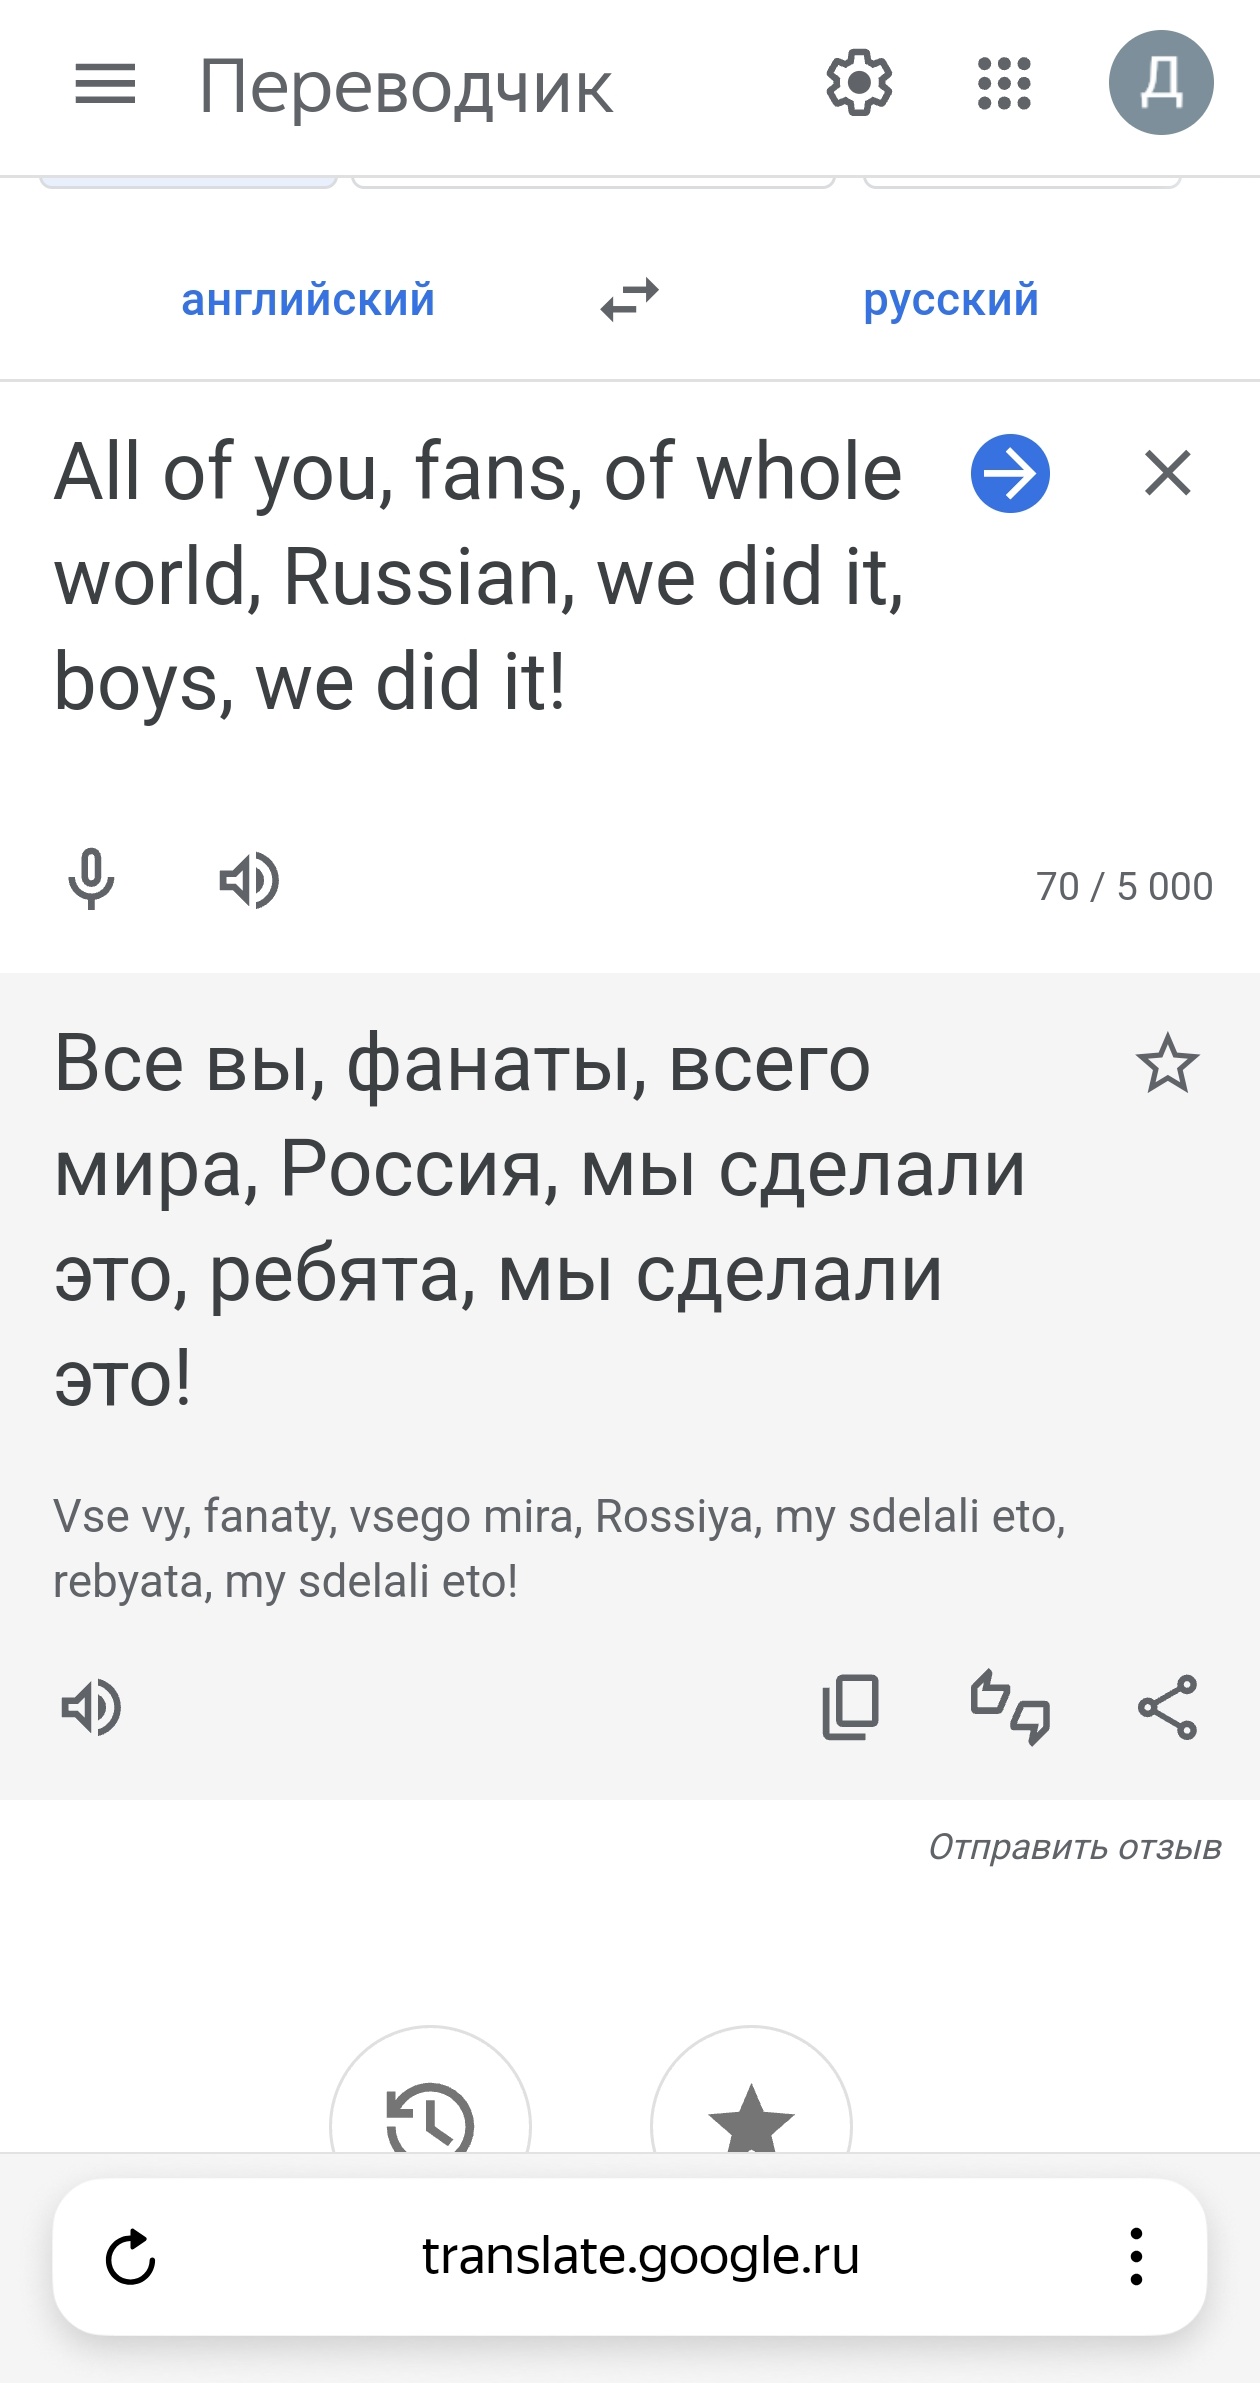This screenshot has height=2383, width=1260.
Task: Click the Отправить отзыв link
Action: (1075, 1847)
